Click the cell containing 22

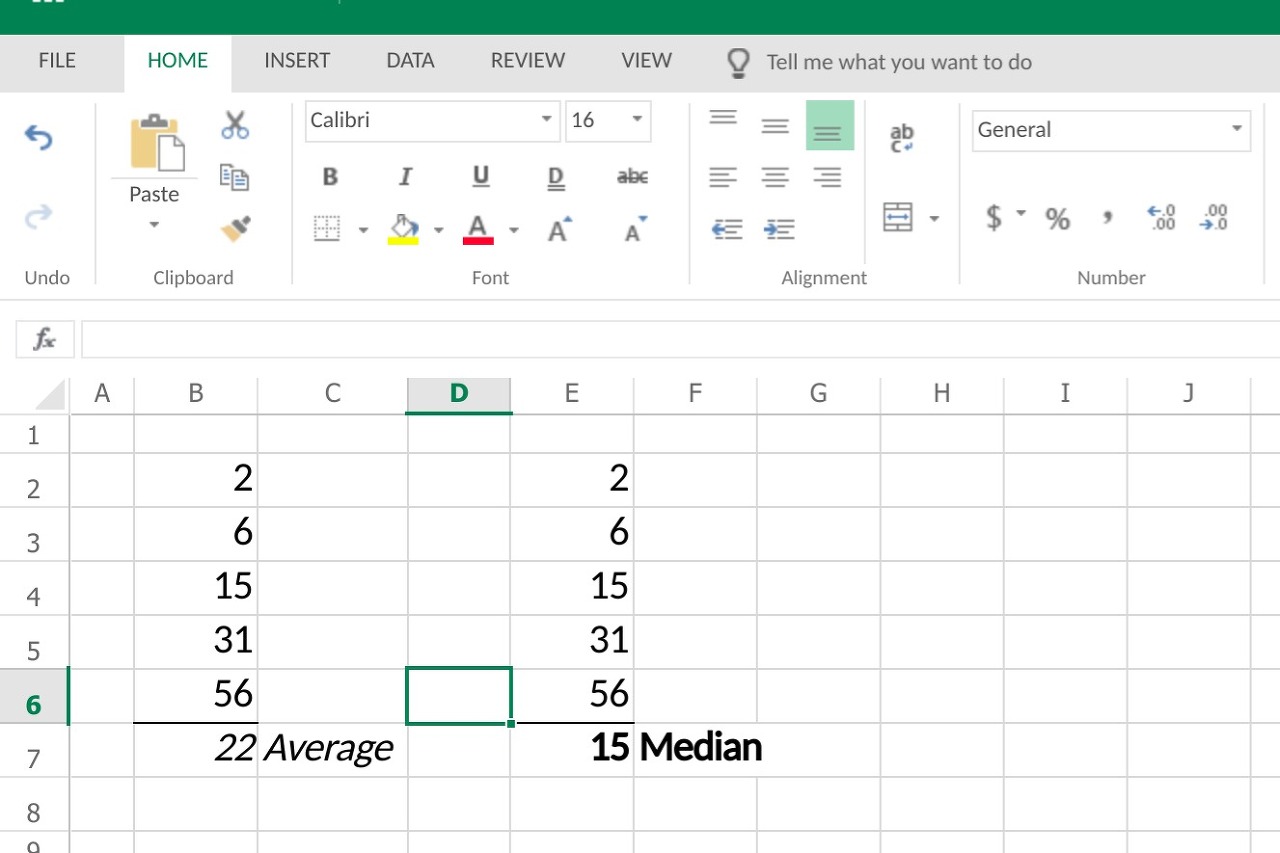click(x=196, y=749)
